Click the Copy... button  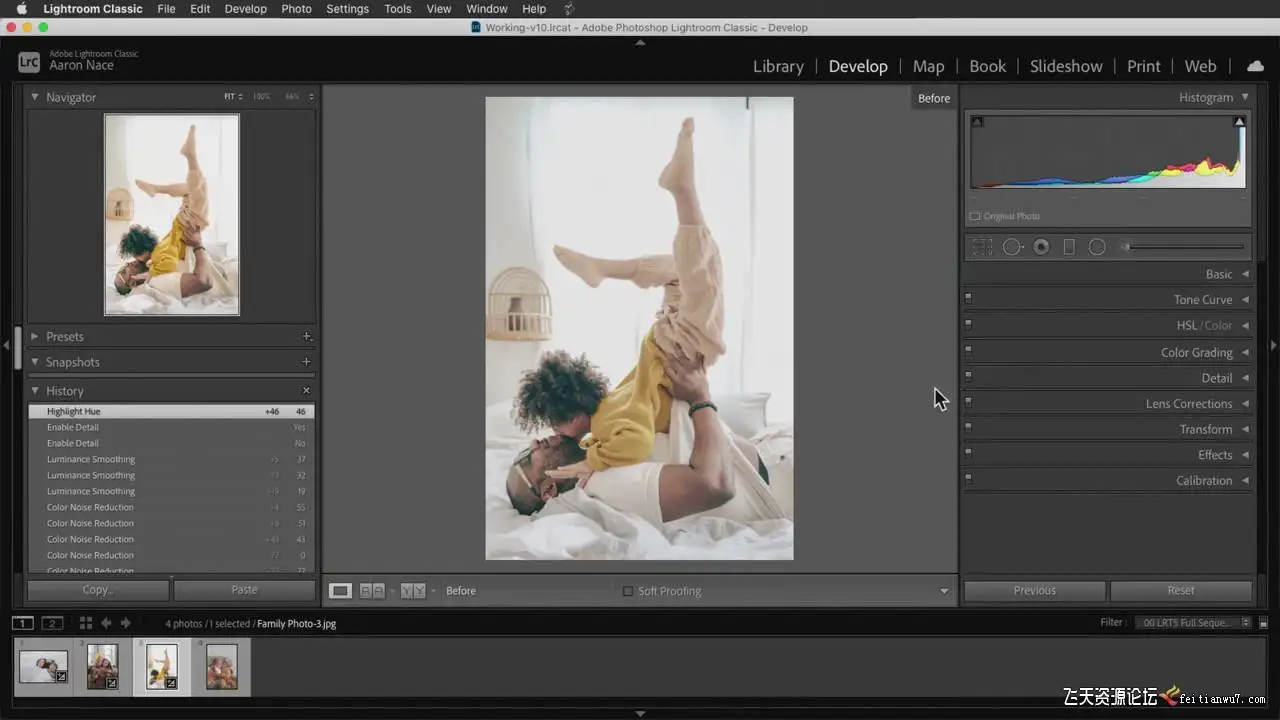98,590
